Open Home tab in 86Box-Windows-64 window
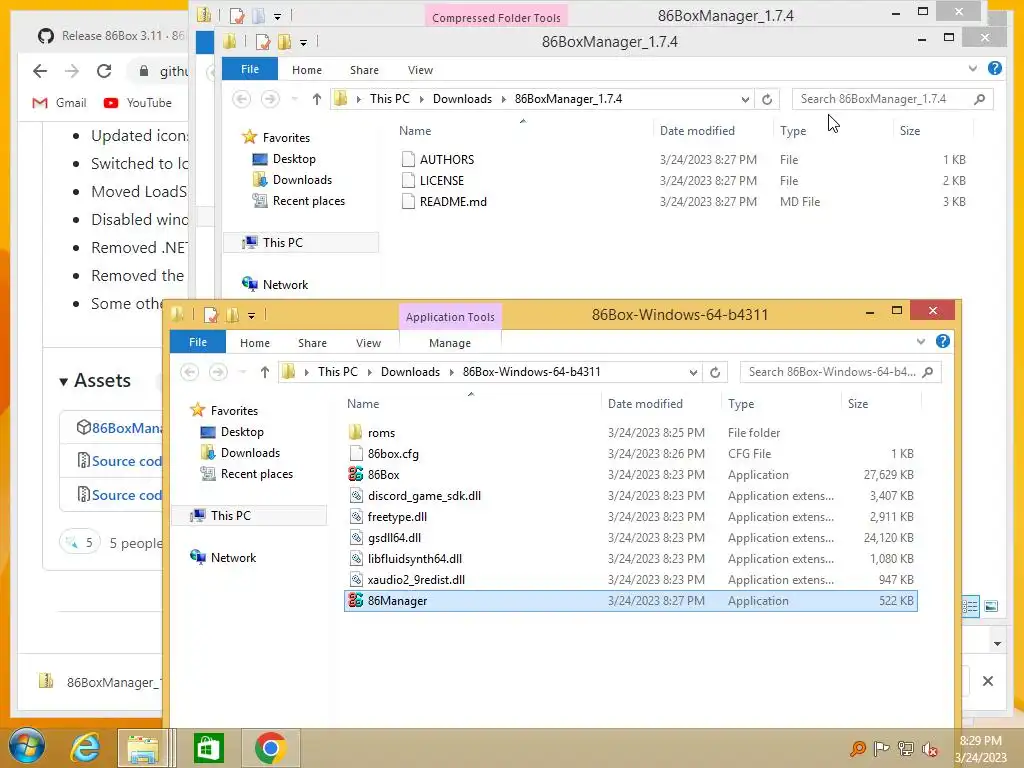This screenshot has height=768, width=1024. (255, 343)
